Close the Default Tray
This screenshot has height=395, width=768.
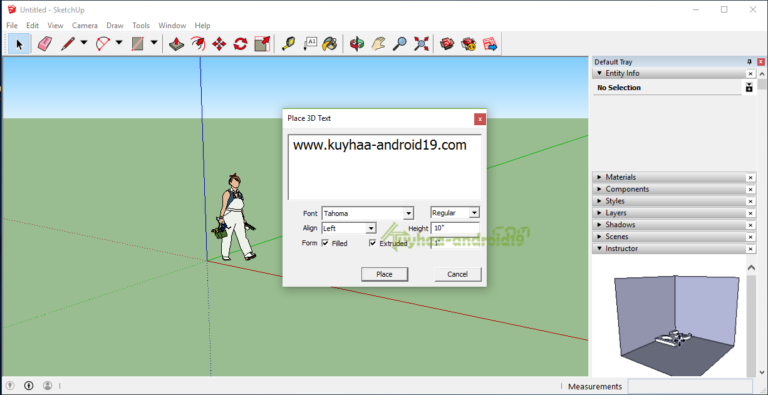[x=761, y=62]
